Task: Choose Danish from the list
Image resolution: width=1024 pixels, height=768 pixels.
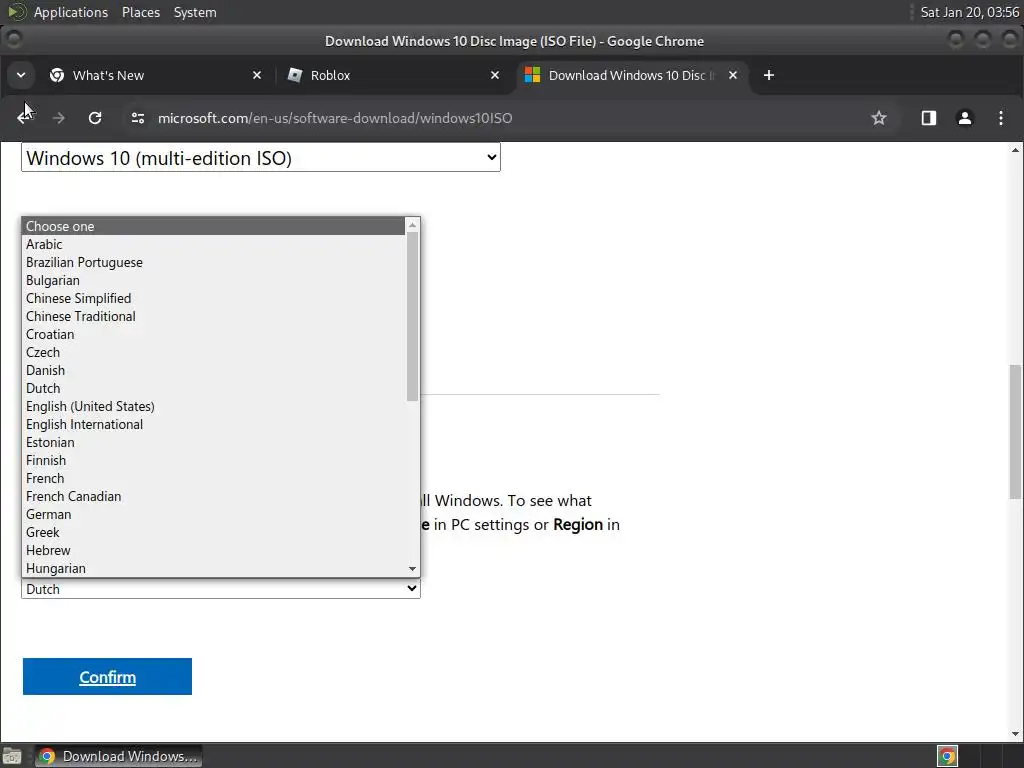Action: [x=214, y=370]
